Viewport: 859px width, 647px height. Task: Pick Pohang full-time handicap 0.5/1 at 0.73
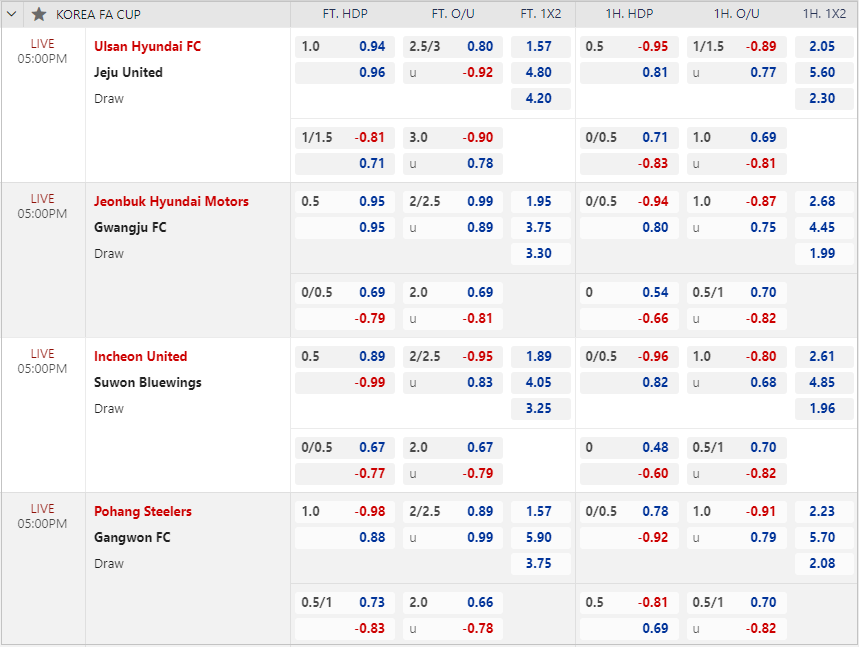(x=345, y=603)
